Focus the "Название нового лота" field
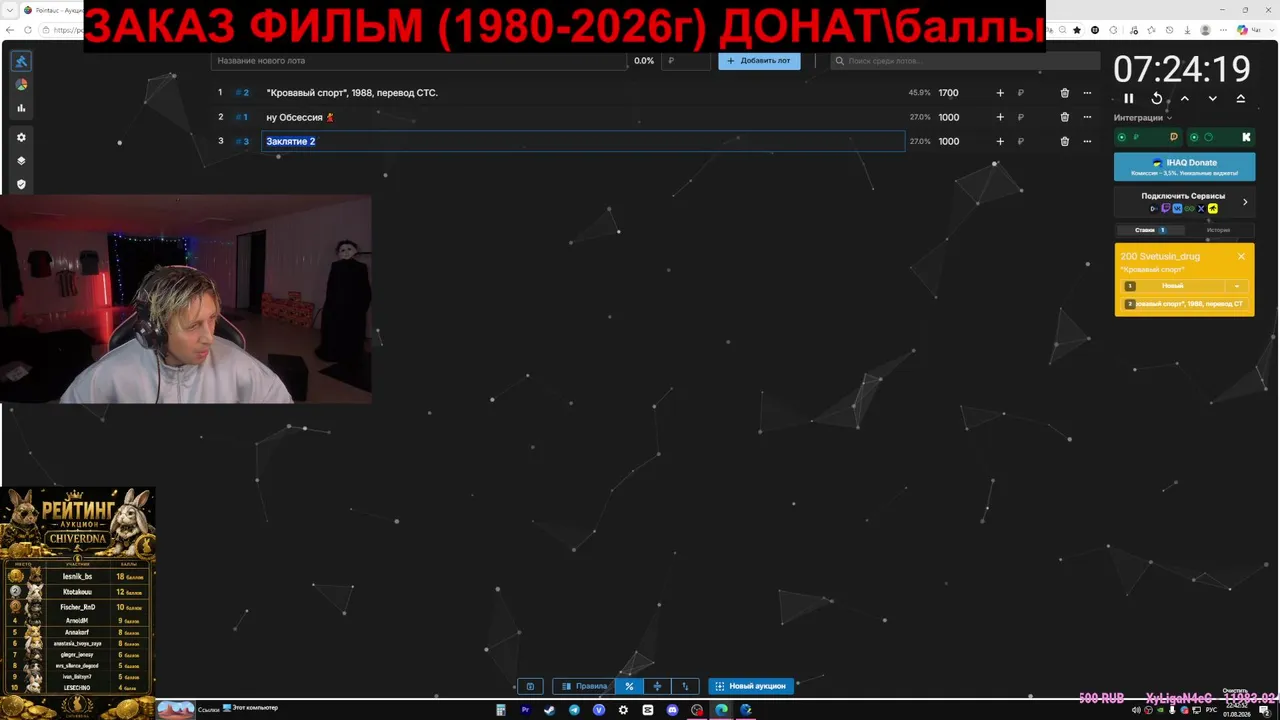 click(x=419, y=61)
